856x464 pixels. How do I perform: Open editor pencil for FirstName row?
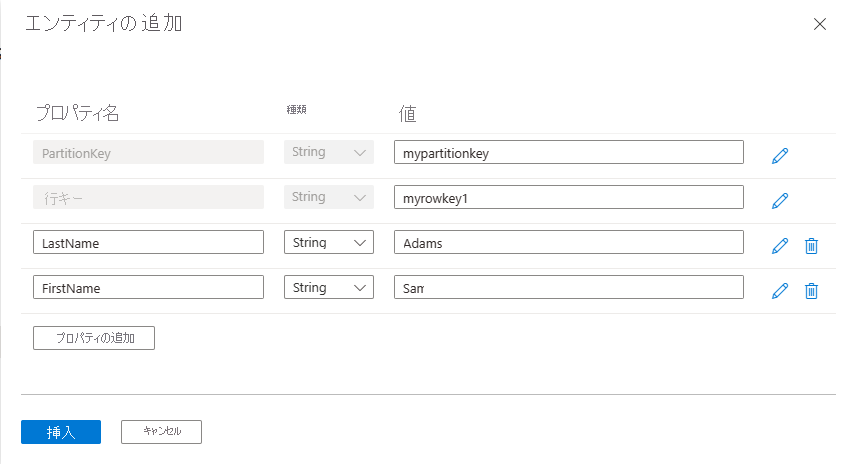pyautogui.click(x=780, y=290)
